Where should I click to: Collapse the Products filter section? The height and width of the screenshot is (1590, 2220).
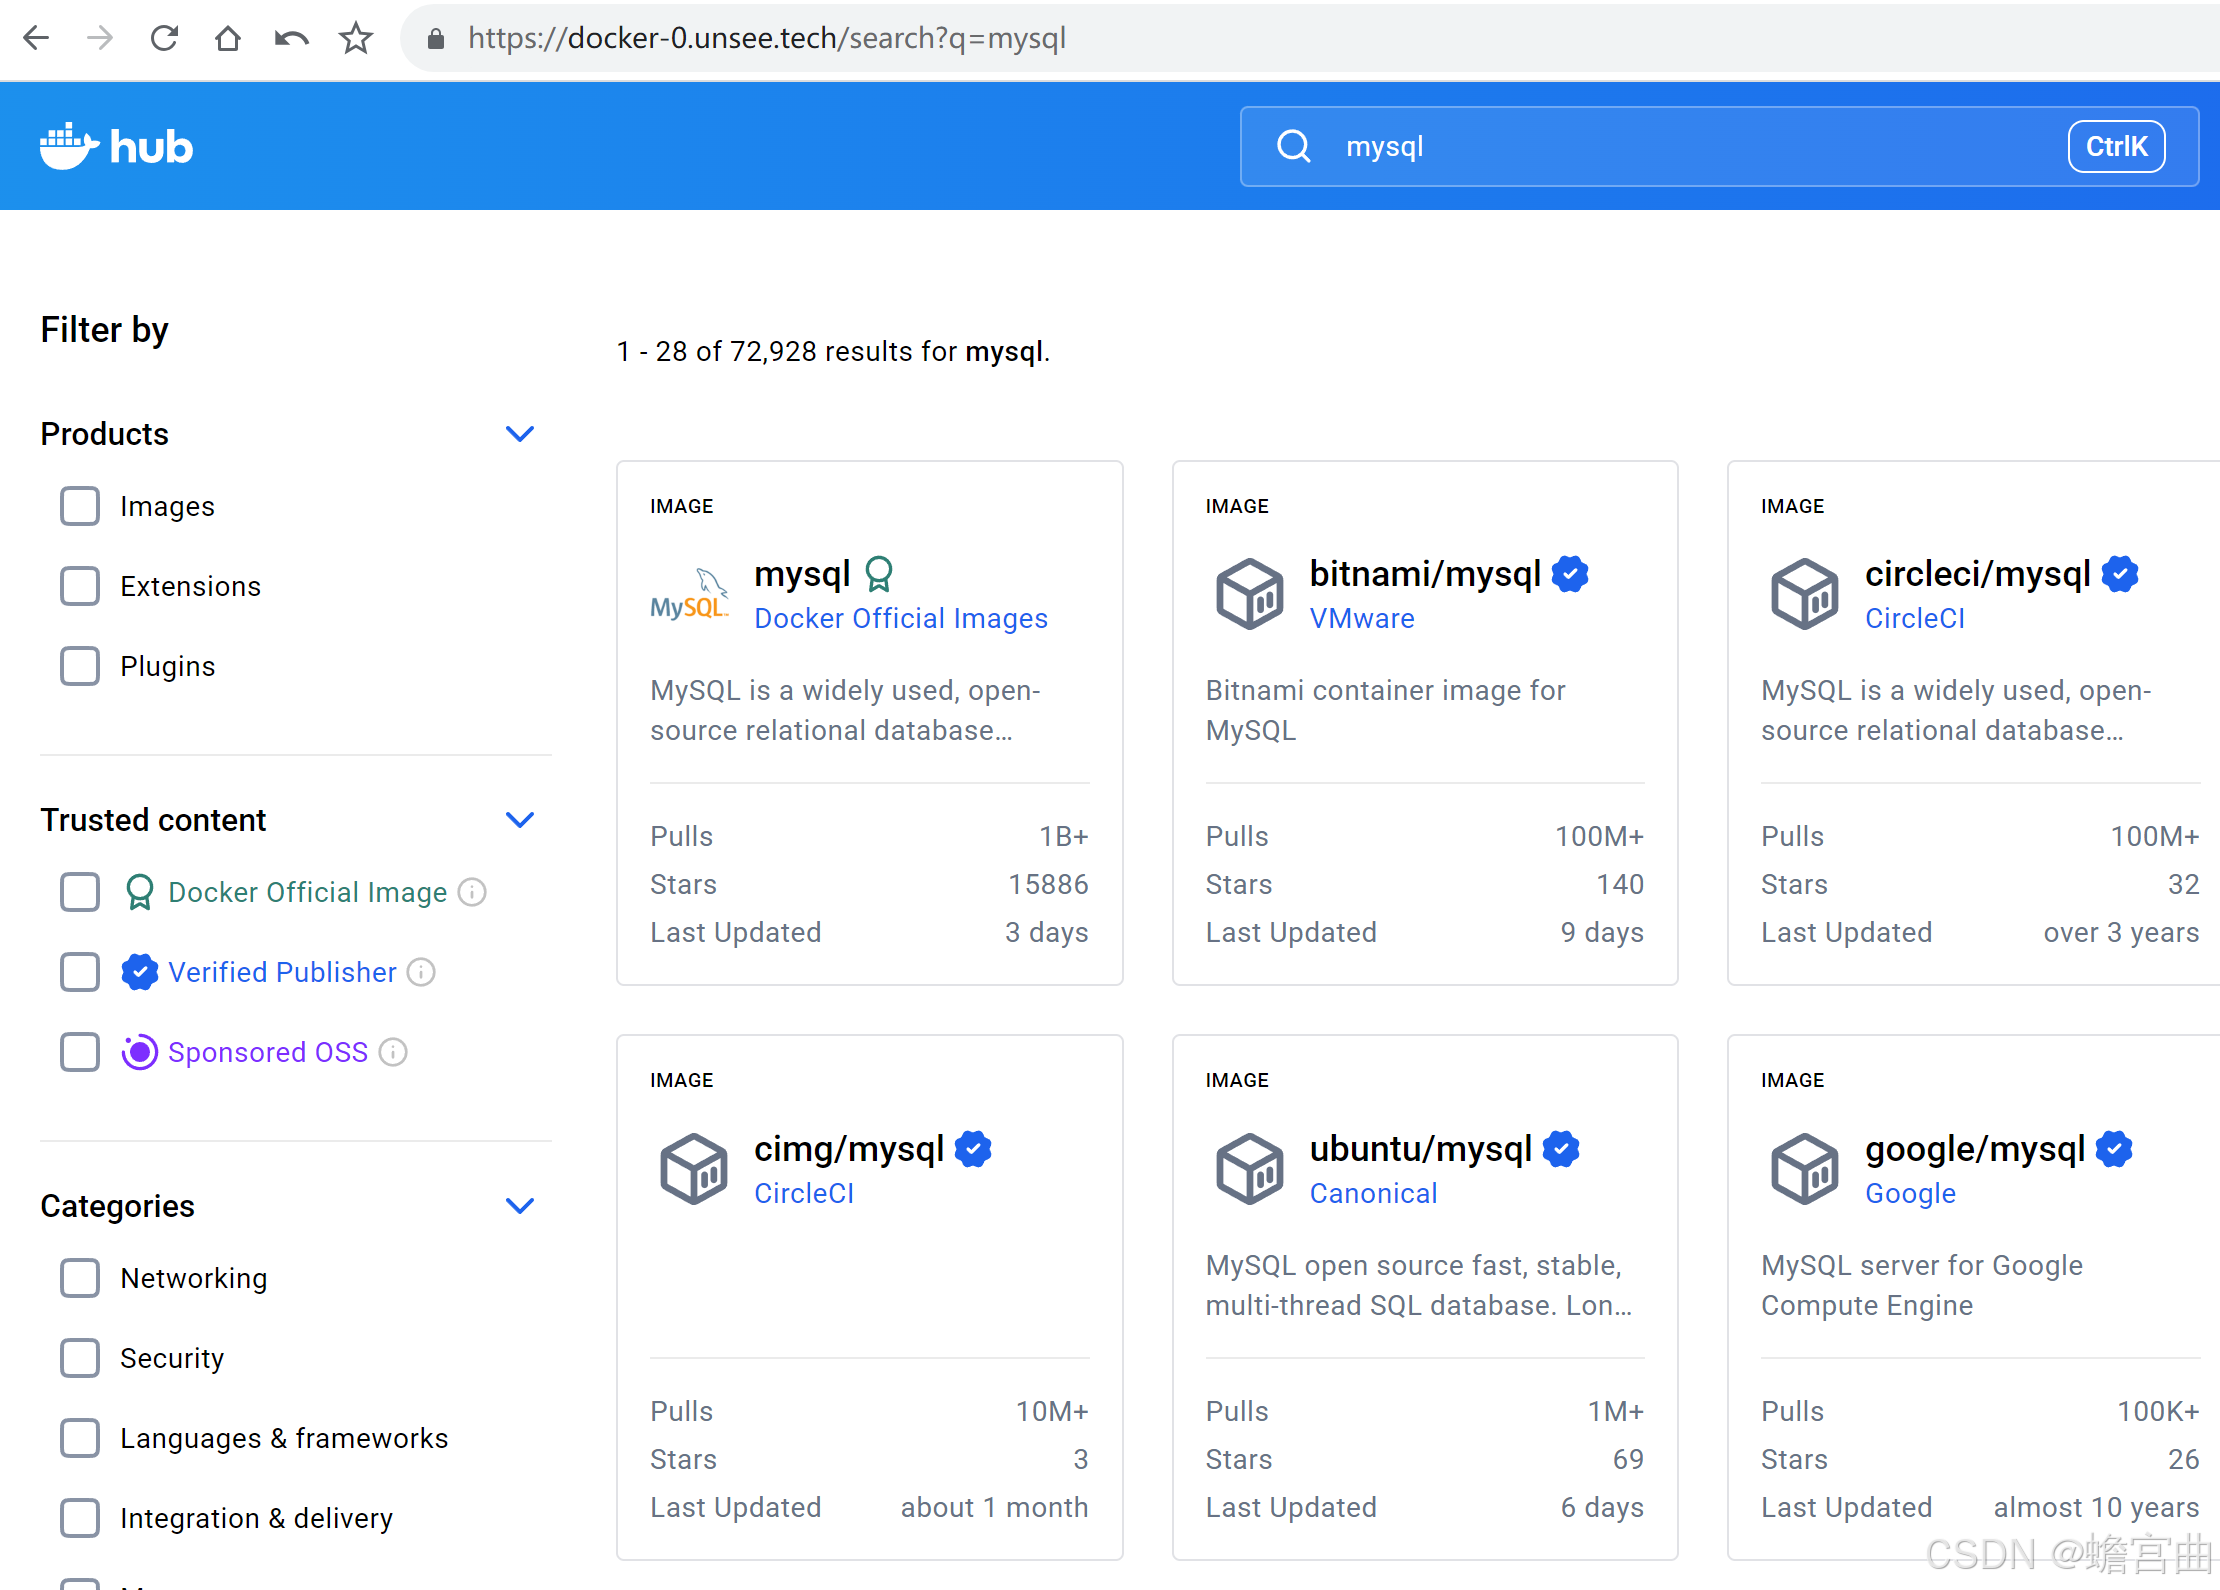tap(520, 434)
